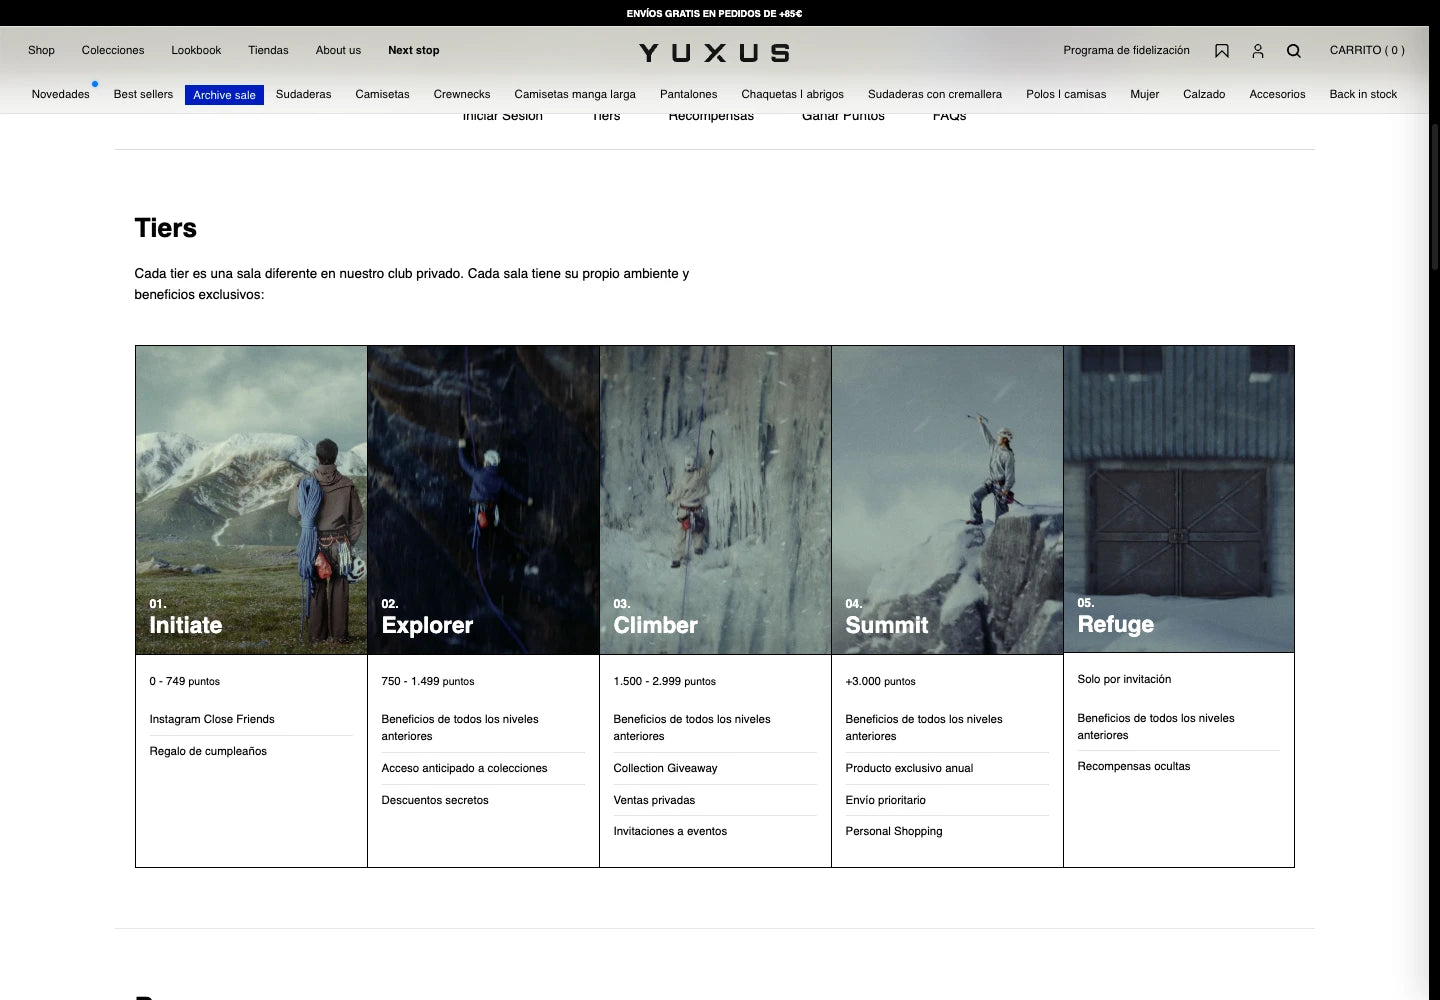Click the YUXUS logo
The height and width of the screenshot is (1000, 1440).
715,53
